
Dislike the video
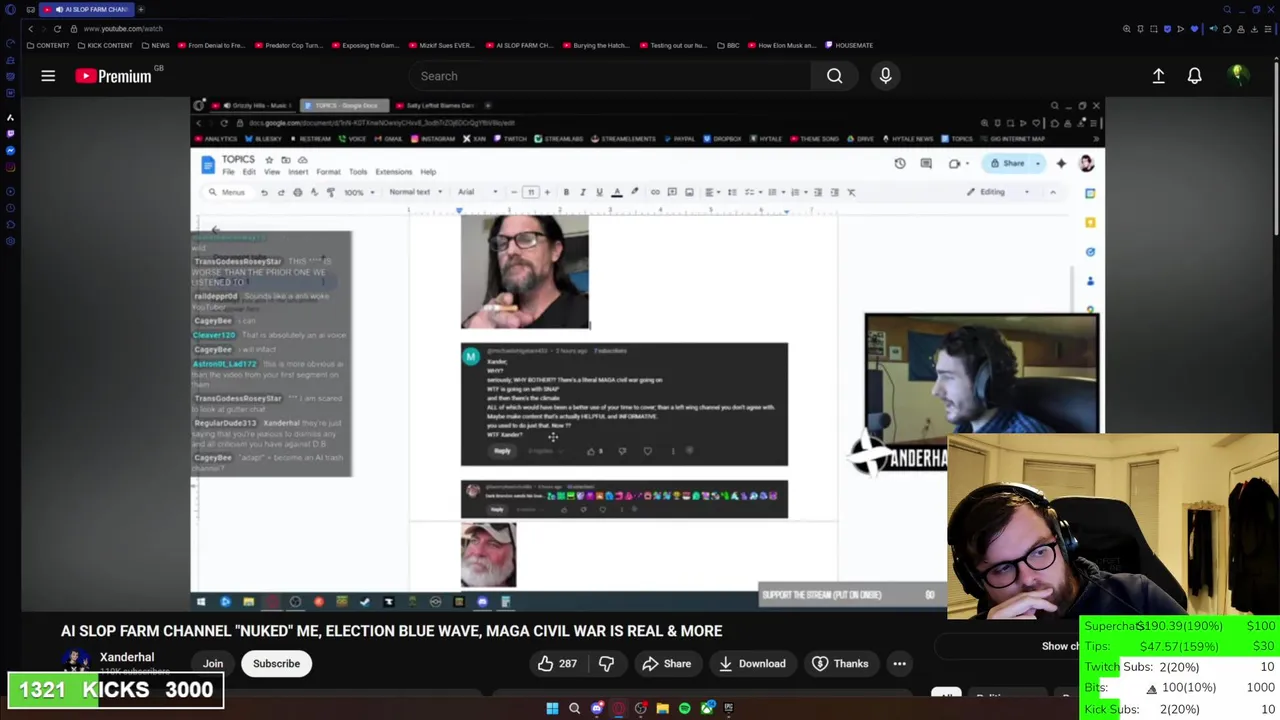click(606, 664)
